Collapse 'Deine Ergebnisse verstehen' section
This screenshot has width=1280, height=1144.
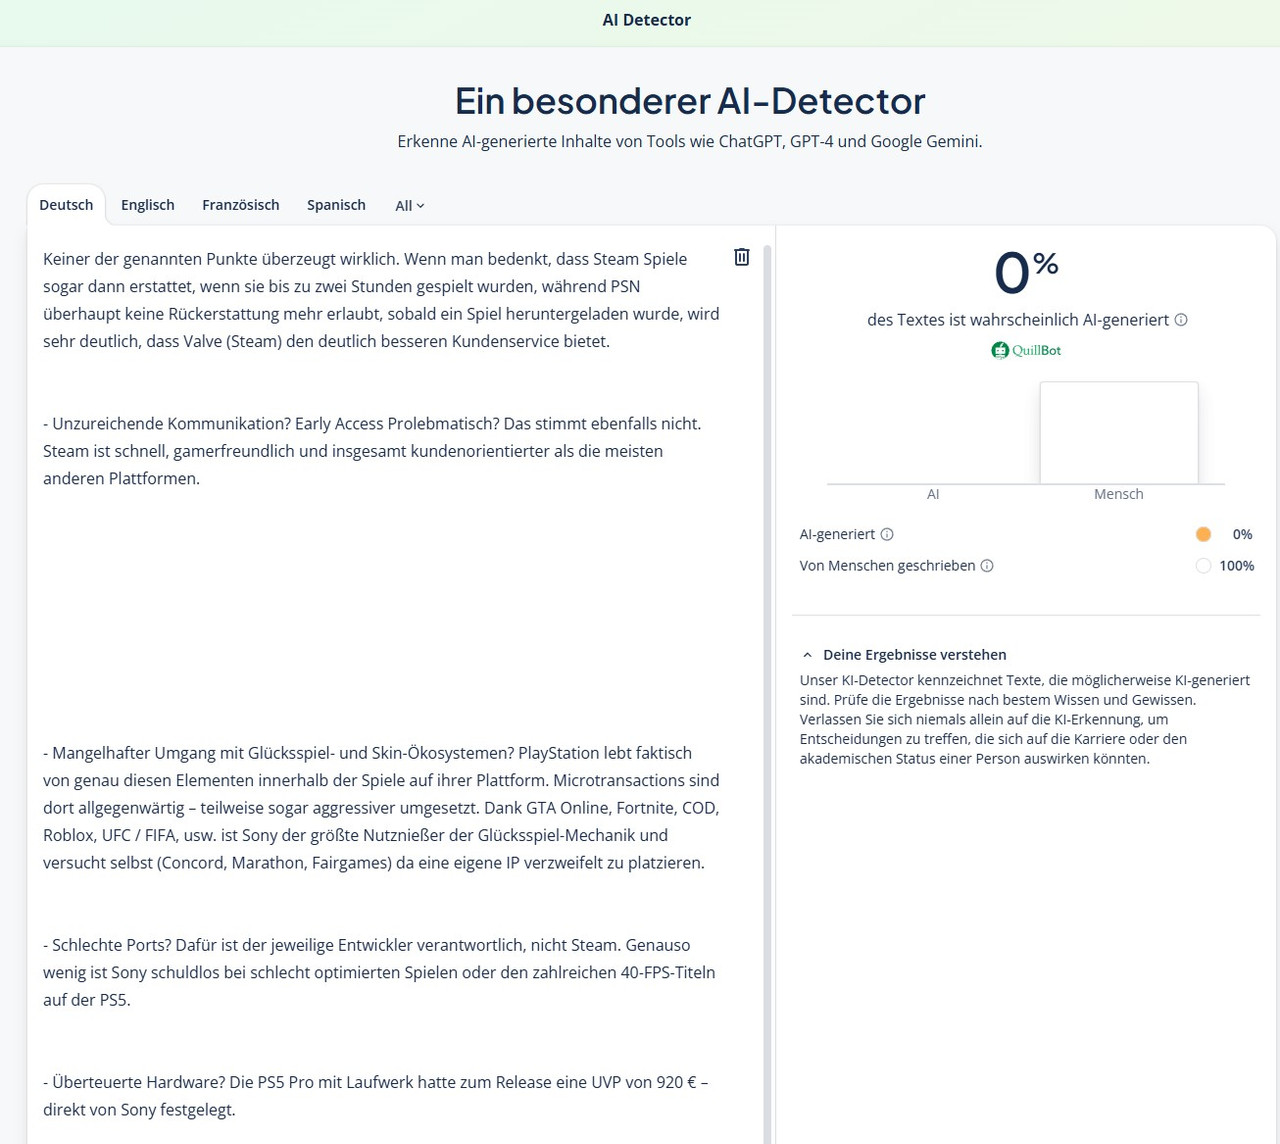[x=904, y=655]
